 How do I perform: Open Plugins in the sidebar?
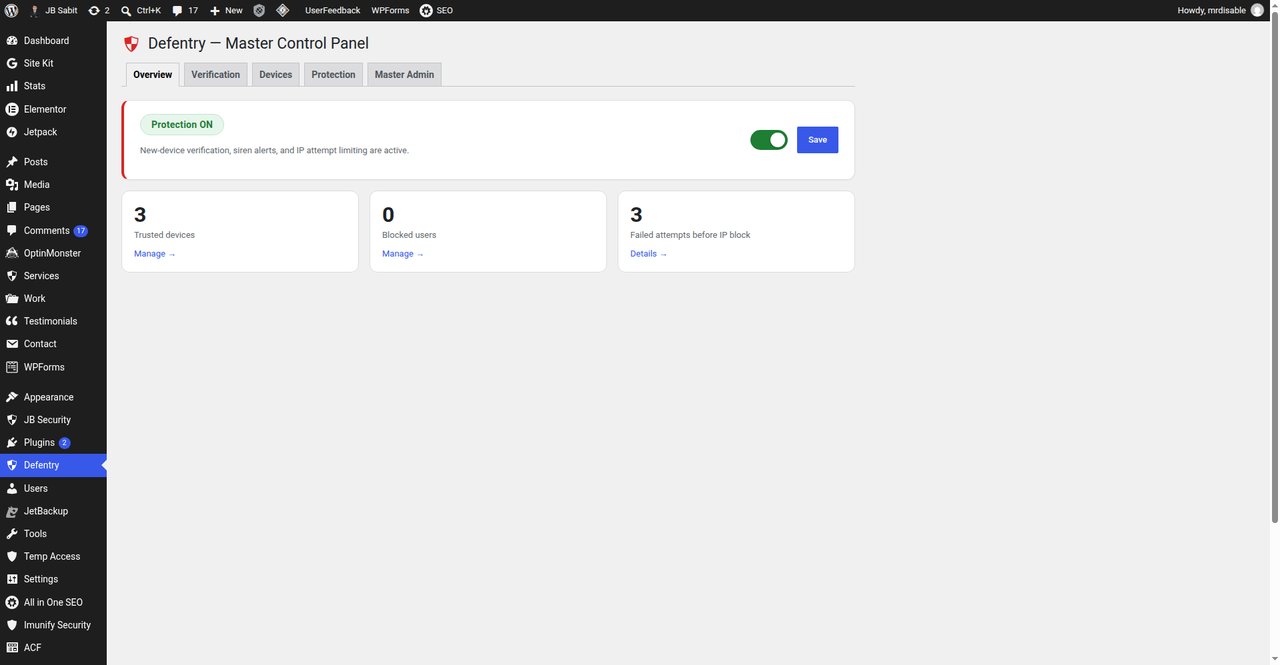(x=53, y=443)
